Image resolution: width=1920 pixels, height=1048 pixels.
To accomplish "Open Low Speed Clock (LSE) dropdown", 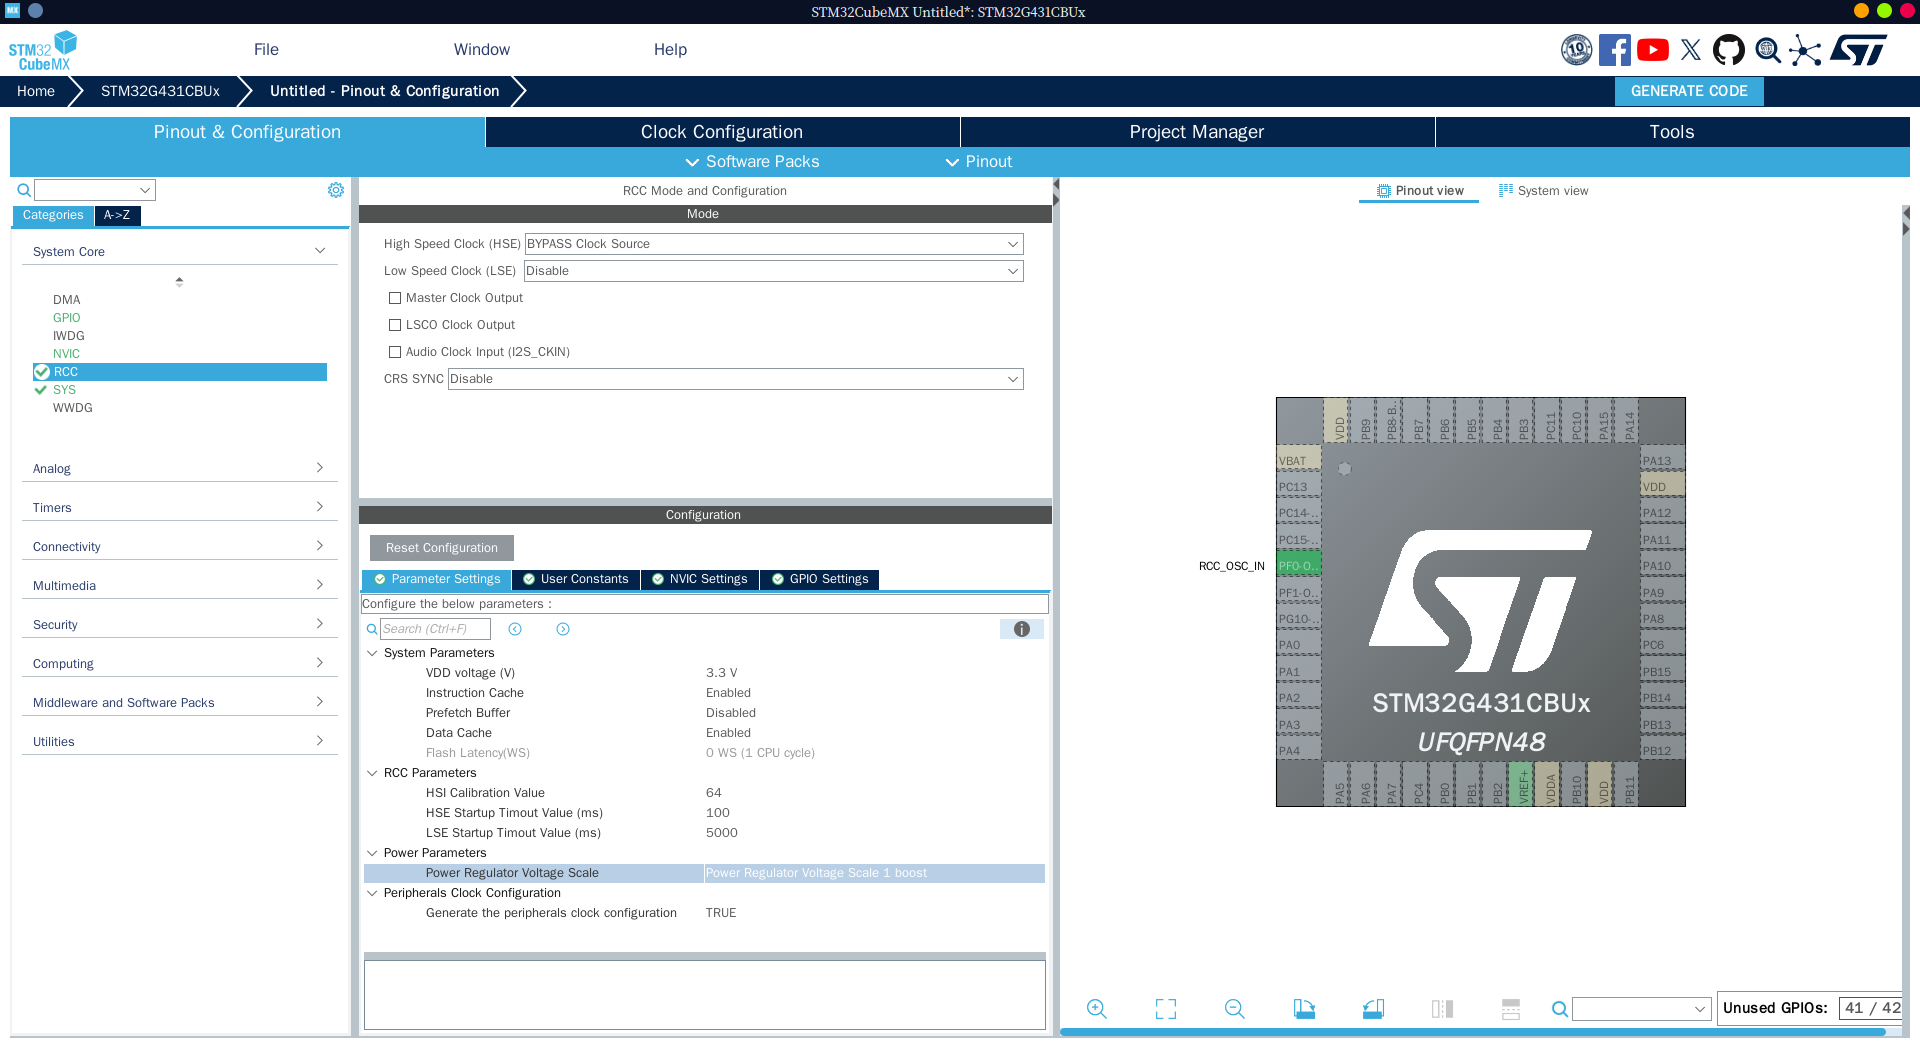I will coord(774,271).
